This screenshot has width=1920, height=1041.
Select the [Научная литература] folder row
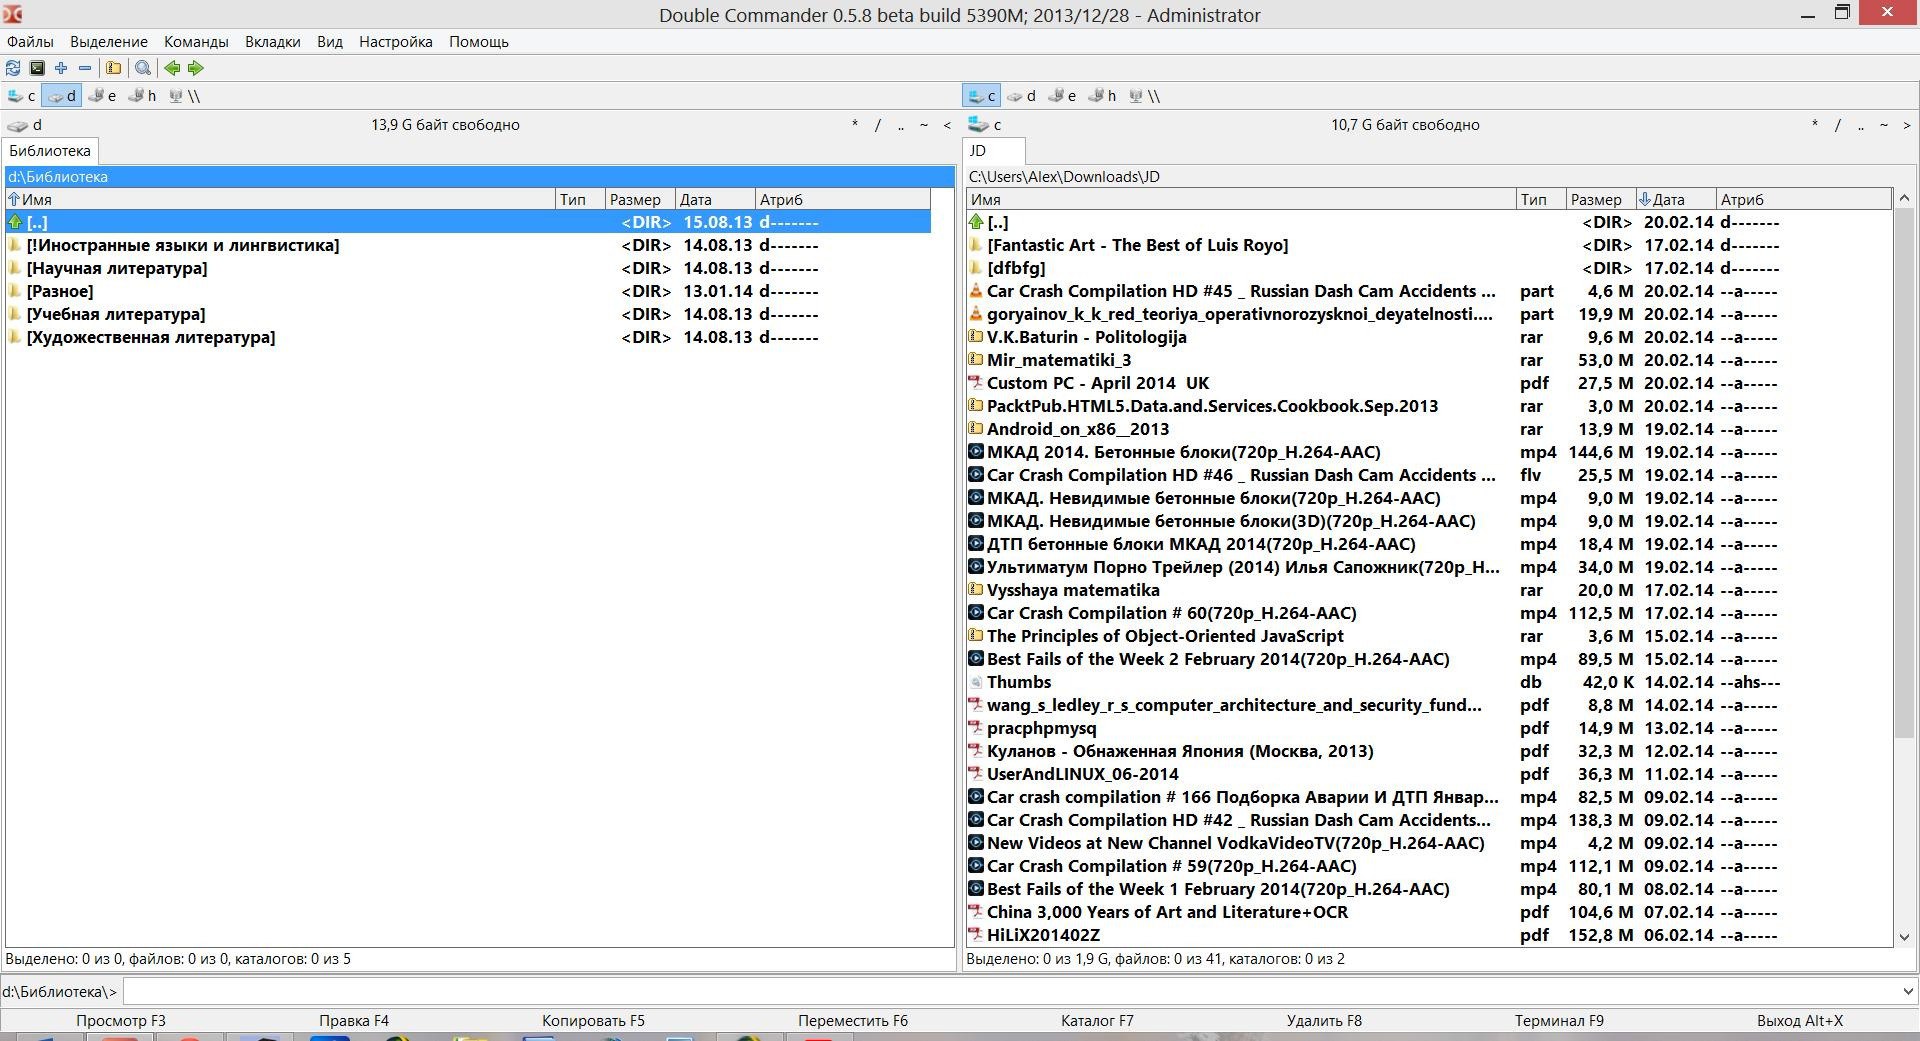coord(468,268)
